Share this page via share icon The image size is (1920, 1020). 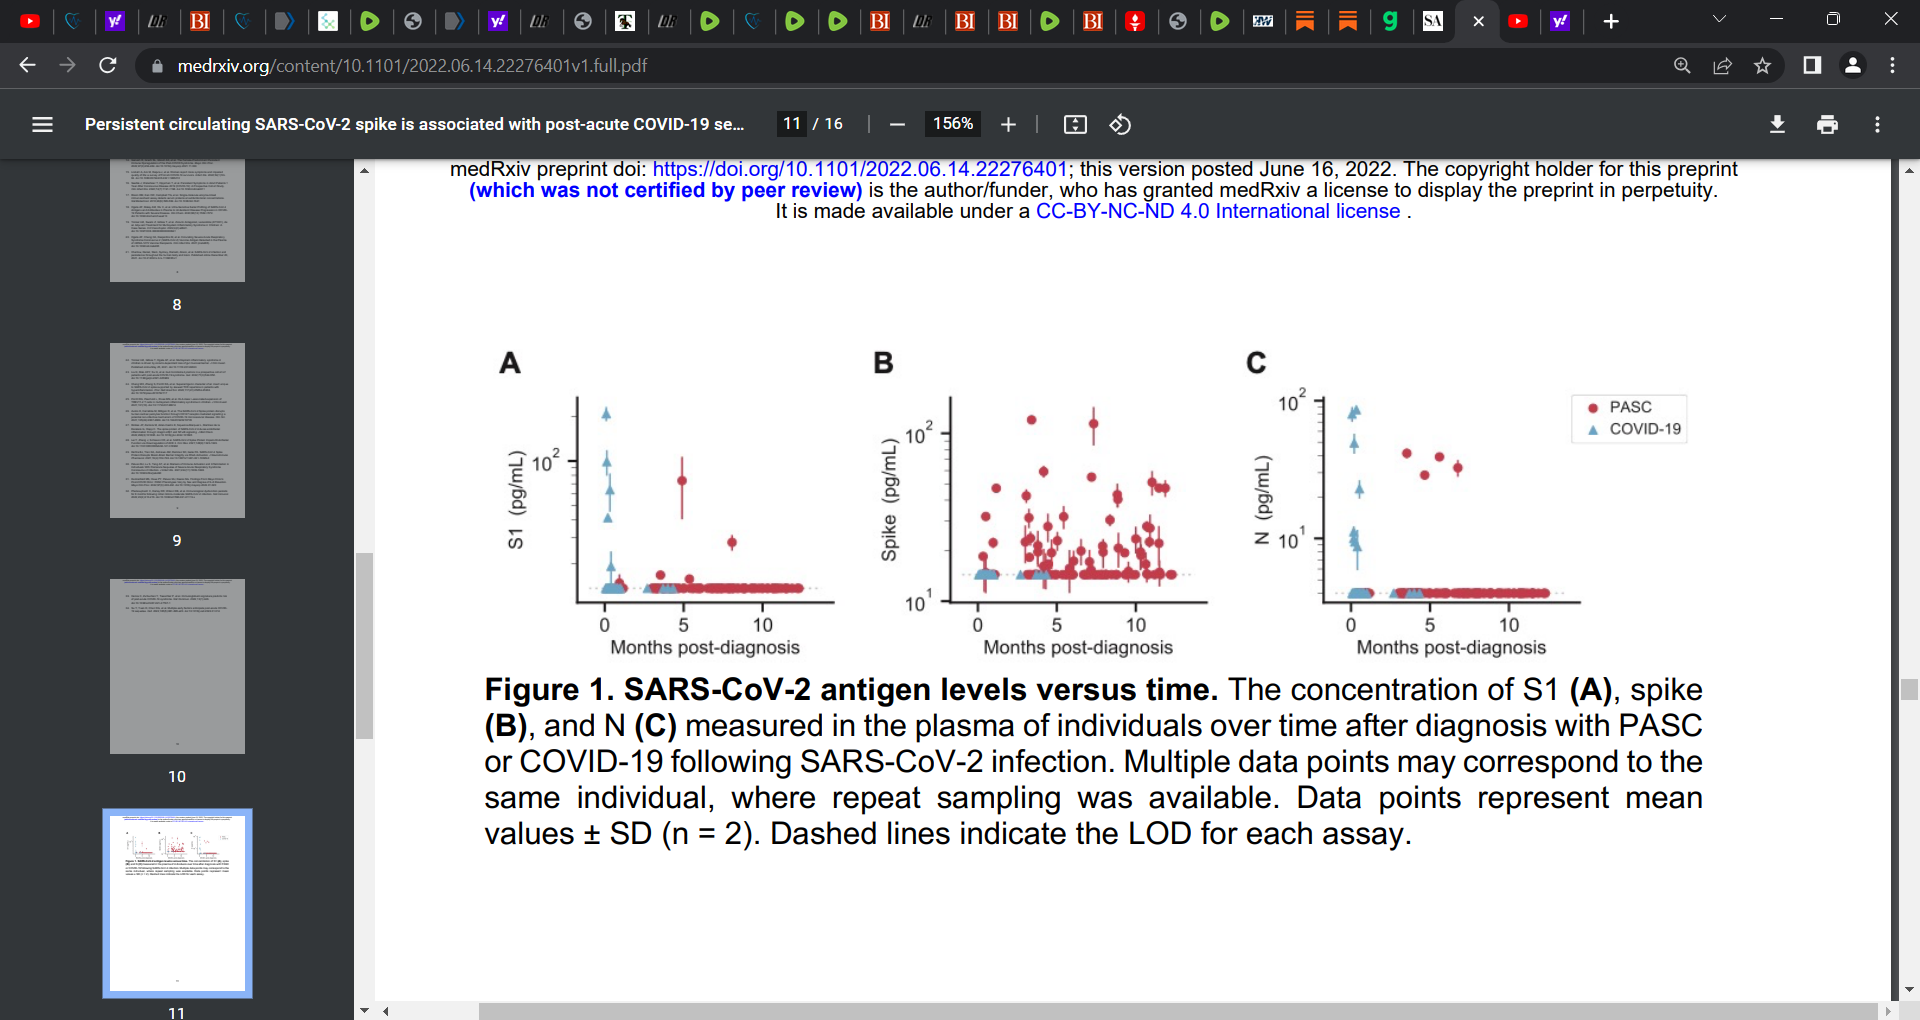pos(1722,65)
